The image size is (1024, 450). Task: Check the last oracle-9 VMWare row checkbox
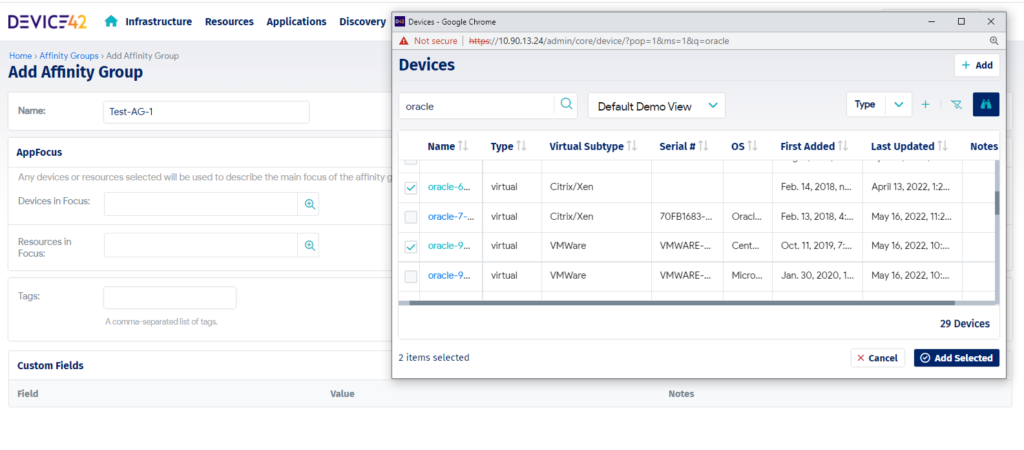tap(411, 276)
